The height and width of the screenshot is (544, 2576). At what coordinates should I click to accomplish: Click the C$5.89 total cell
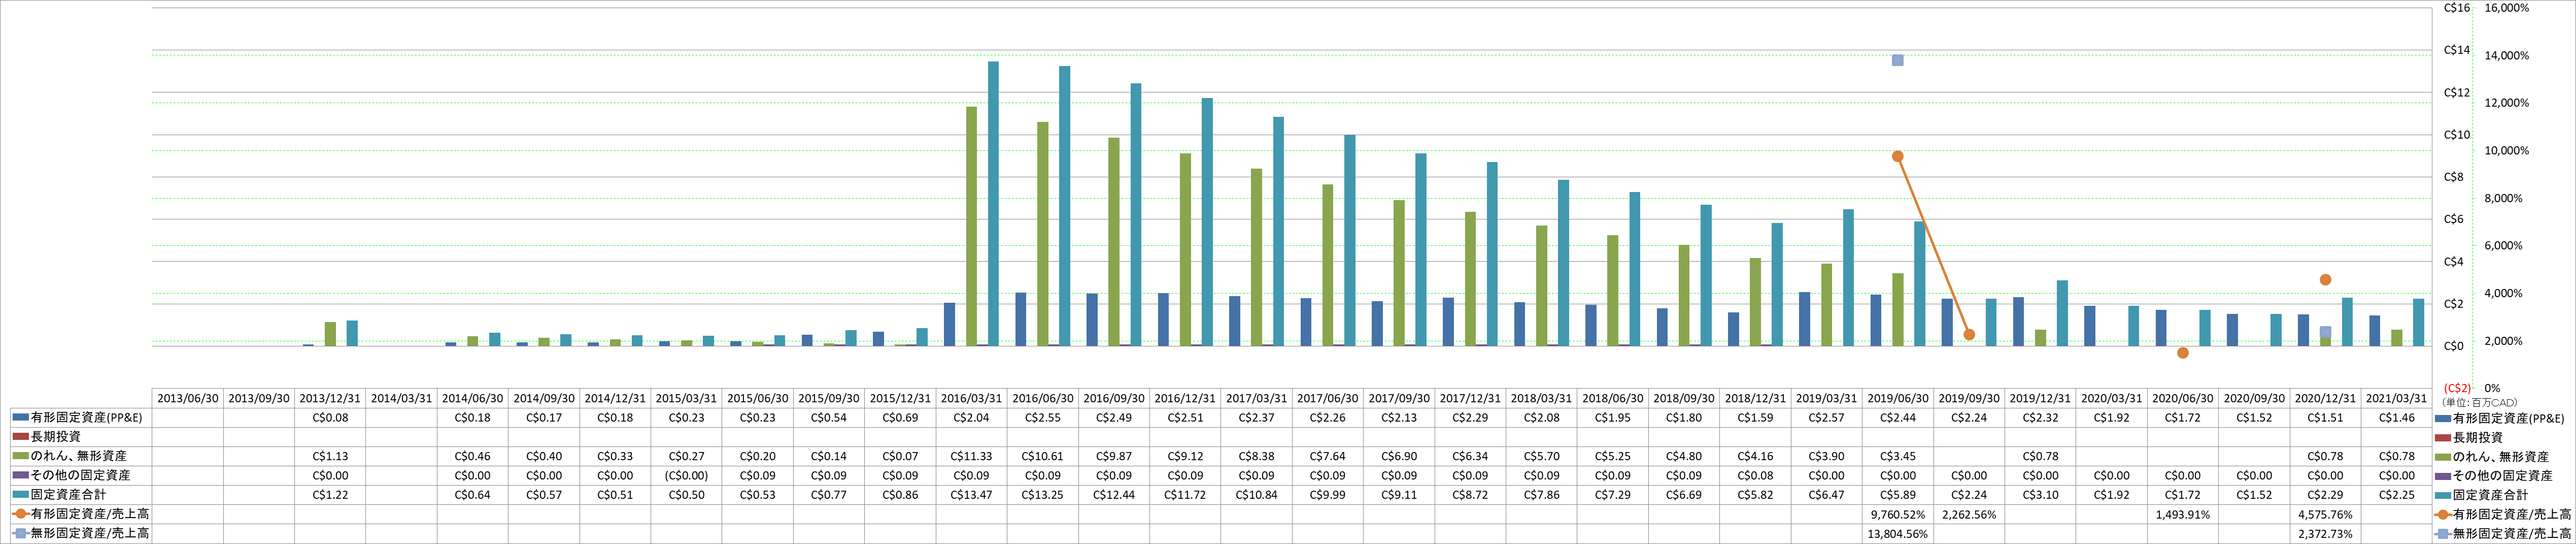[x=1898, y=495]
